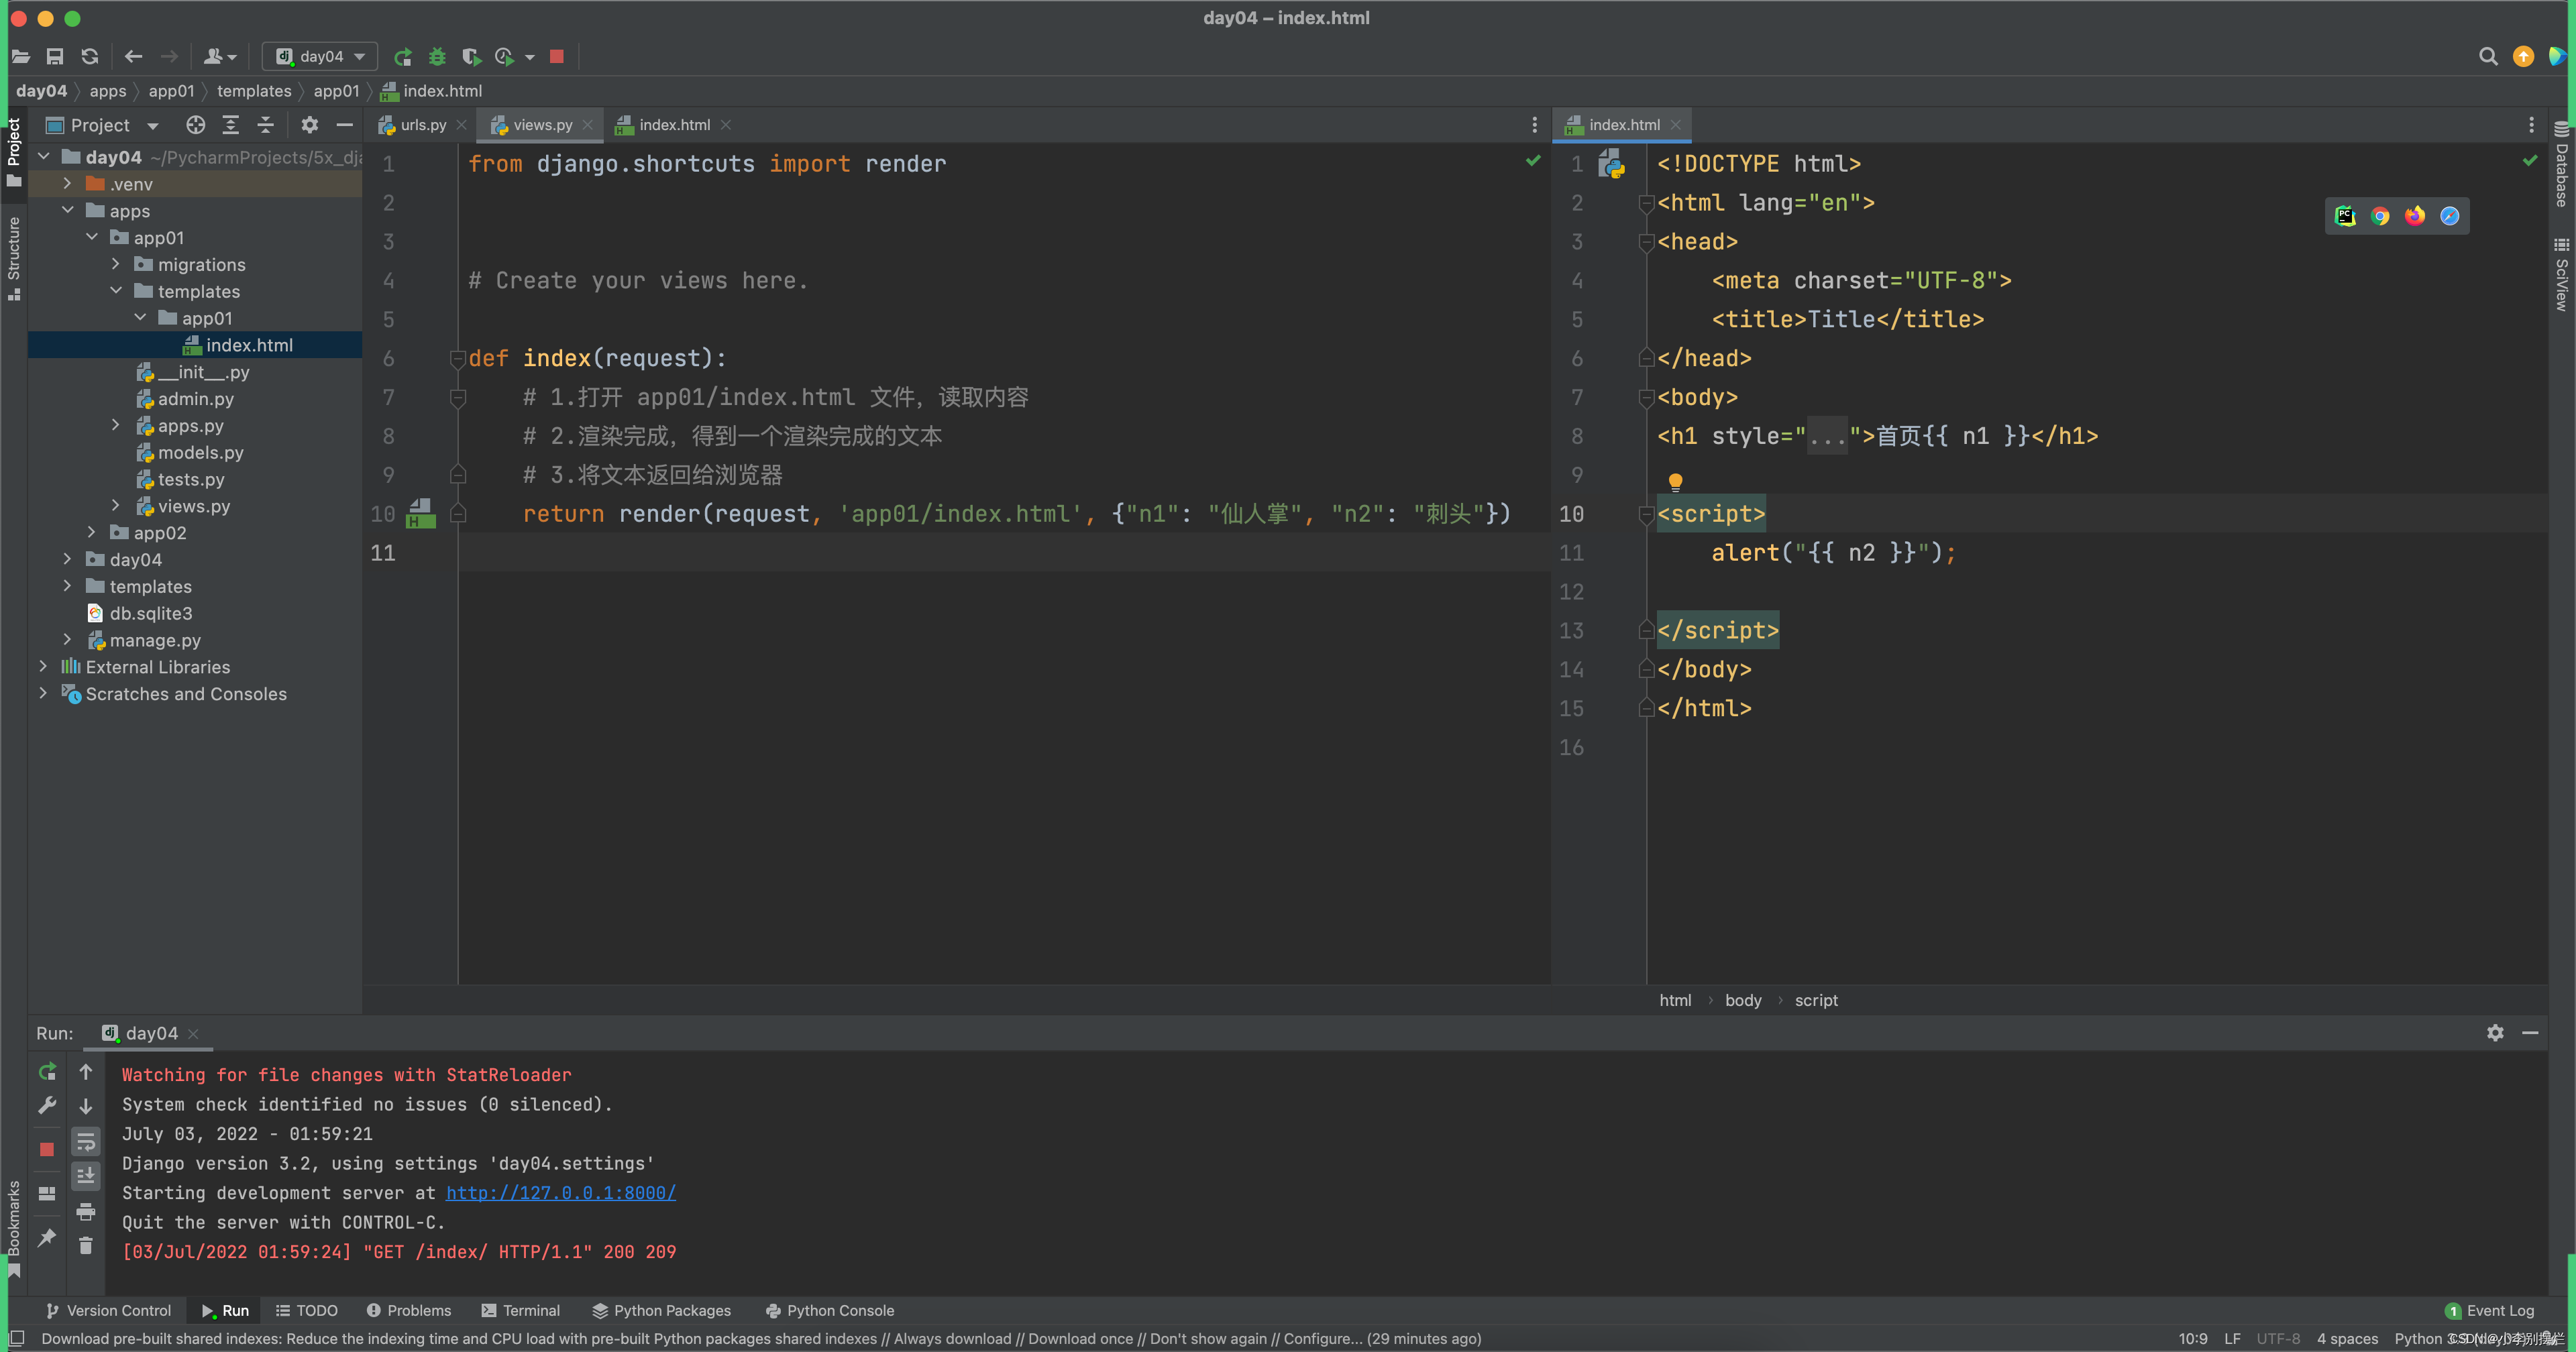Click Select Opened File target icon
This screenshot has height=1352, width=2576.
tap(196, 125)
